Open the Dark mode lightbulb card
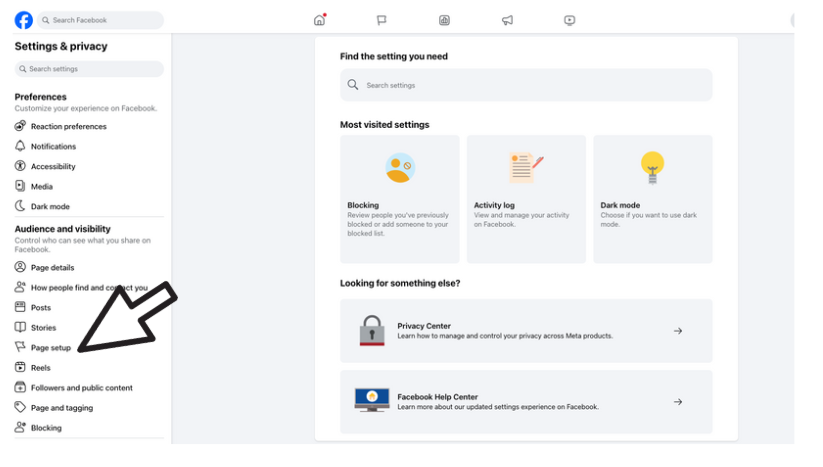 click(x=652, y=199)
